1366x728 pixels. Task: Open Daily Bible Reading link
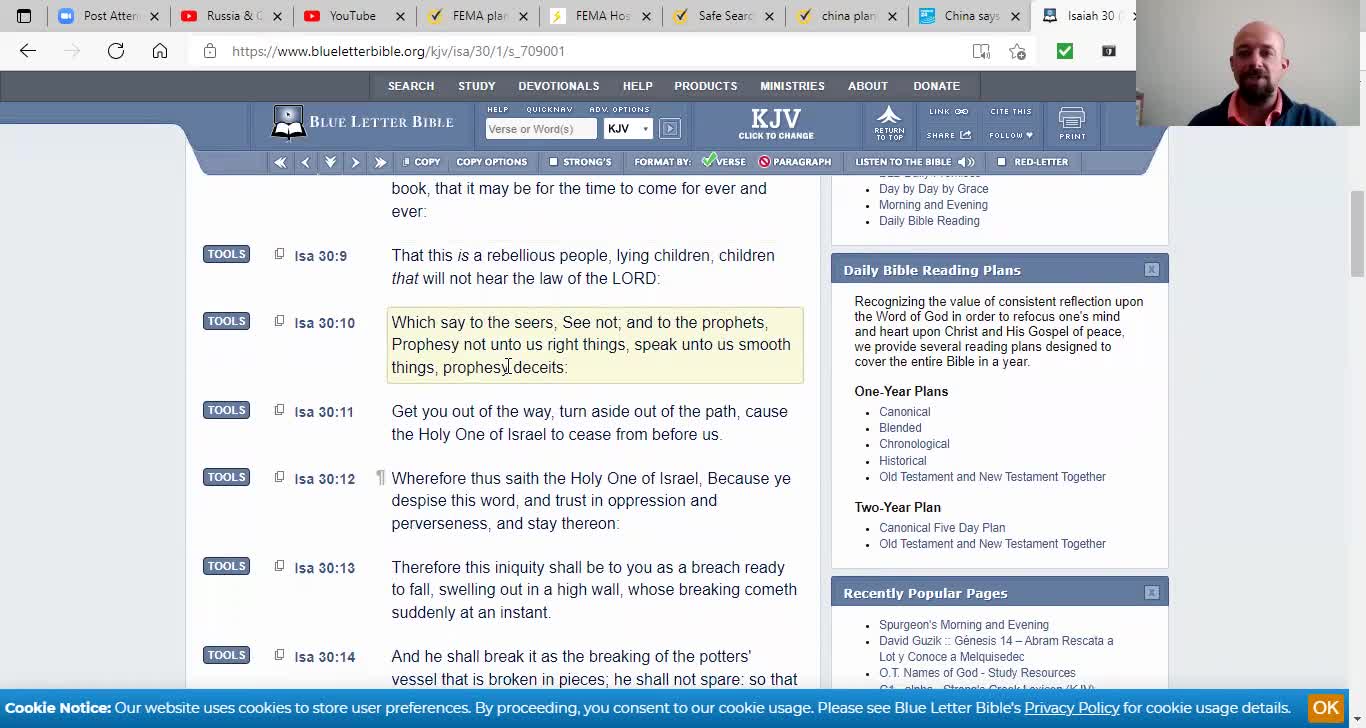pos(929,221)
